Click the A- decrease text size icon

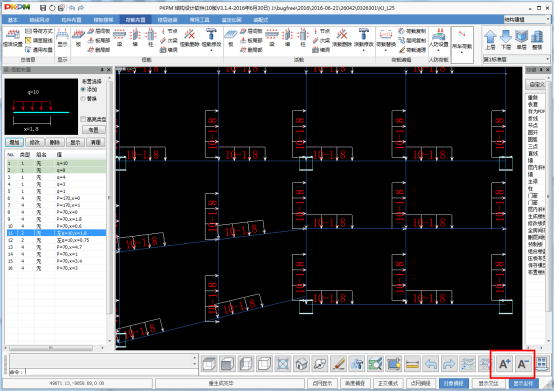click(x=522, y=364)
